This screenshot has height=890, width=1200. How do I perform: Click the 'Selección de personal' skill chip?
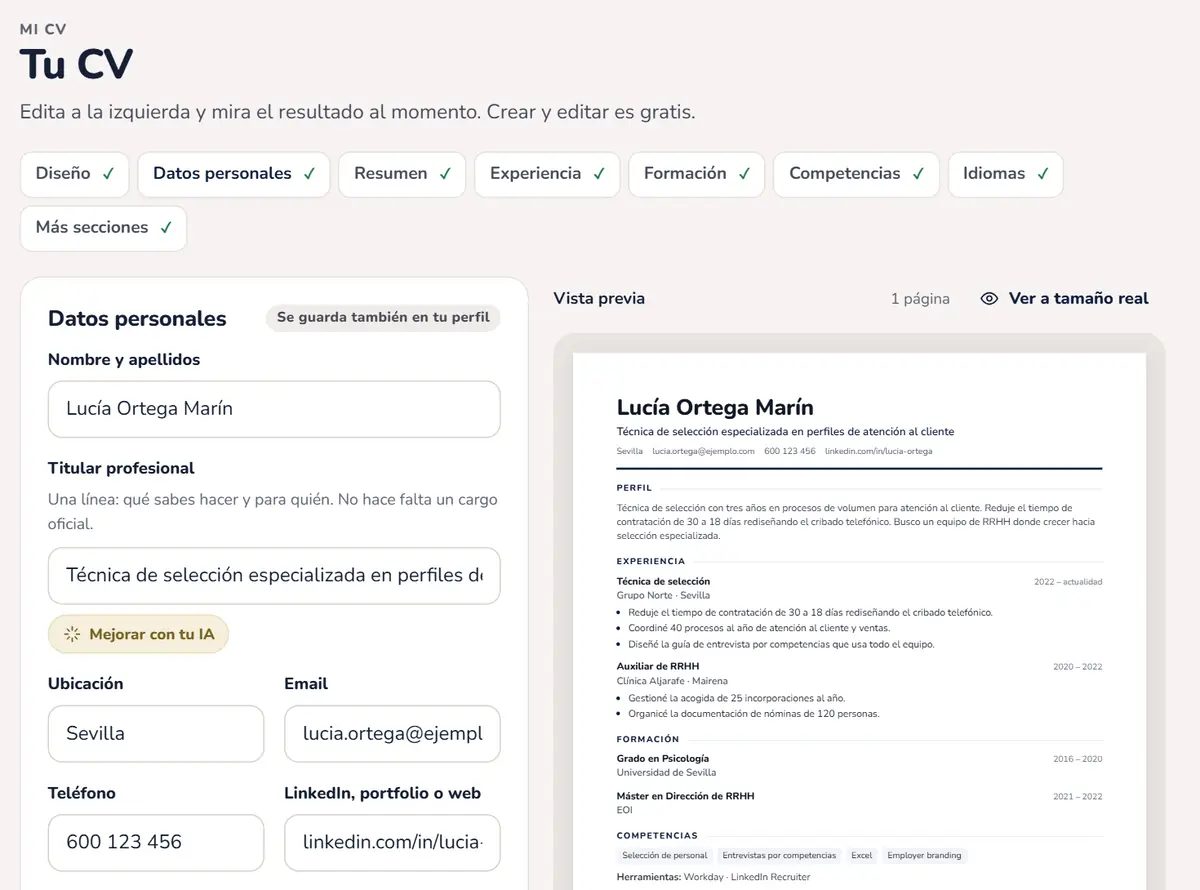664,855
